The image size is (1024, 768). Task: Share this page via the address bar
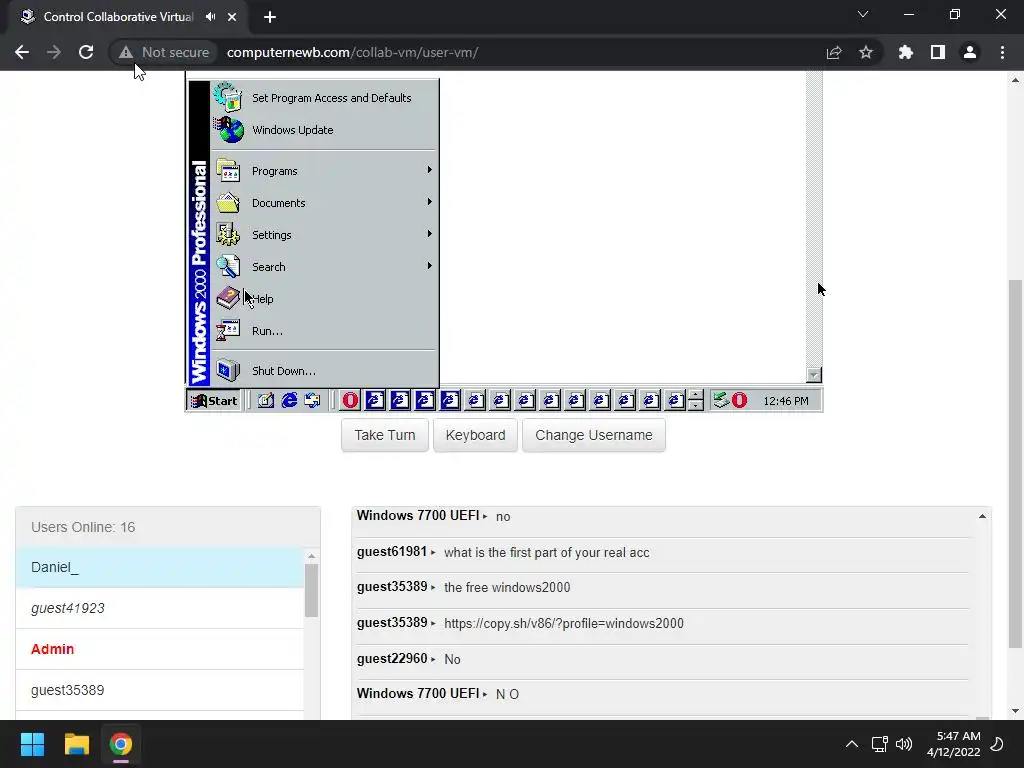(x=834, y=52)
